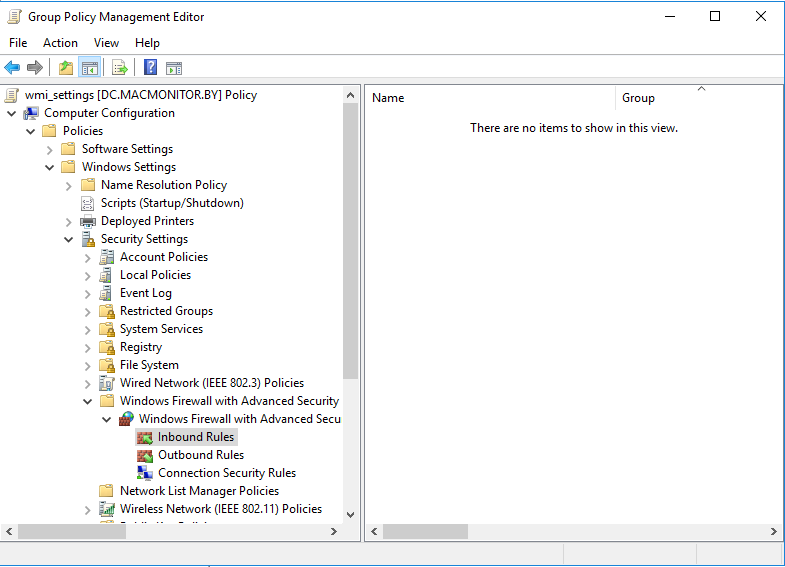Select Inbound Rules in the tree
This screenshot has height=567, width=785.
[195, 437]
